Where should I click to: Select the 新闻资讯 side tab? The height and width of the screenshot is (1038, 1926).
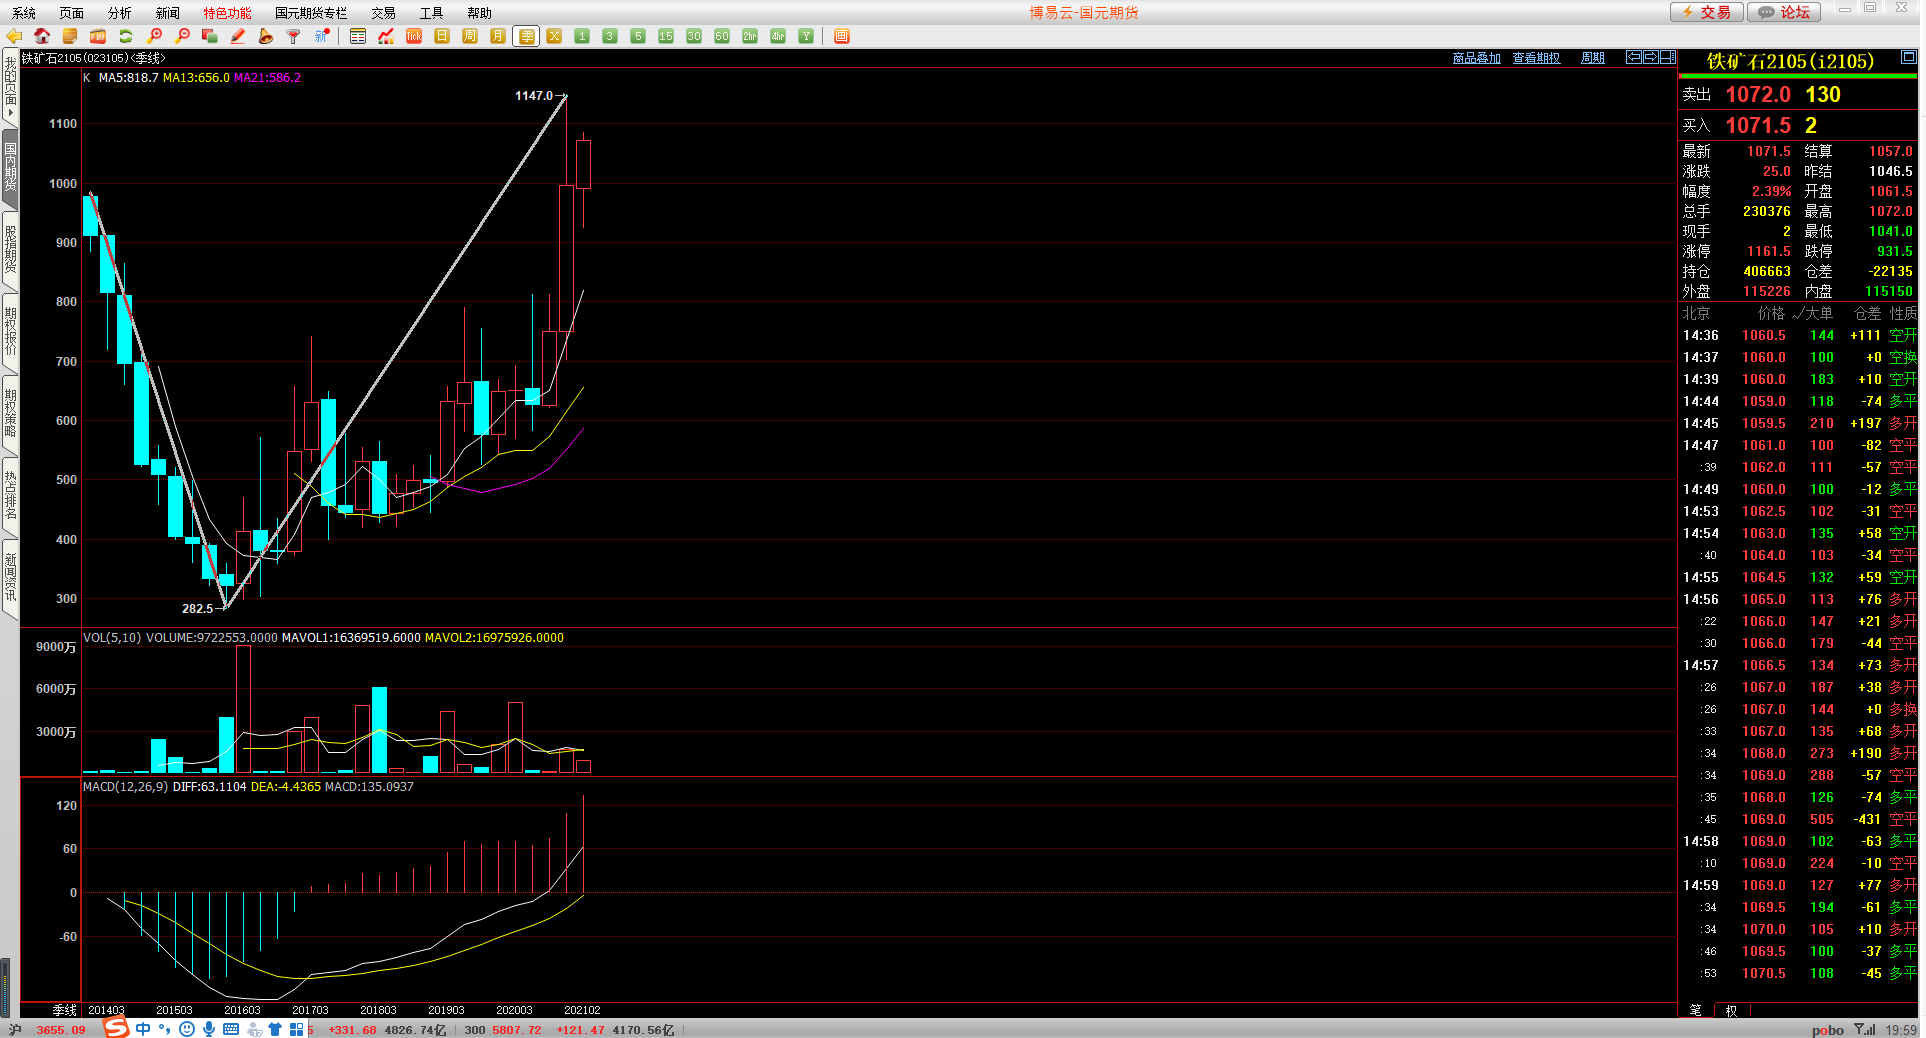10,577
